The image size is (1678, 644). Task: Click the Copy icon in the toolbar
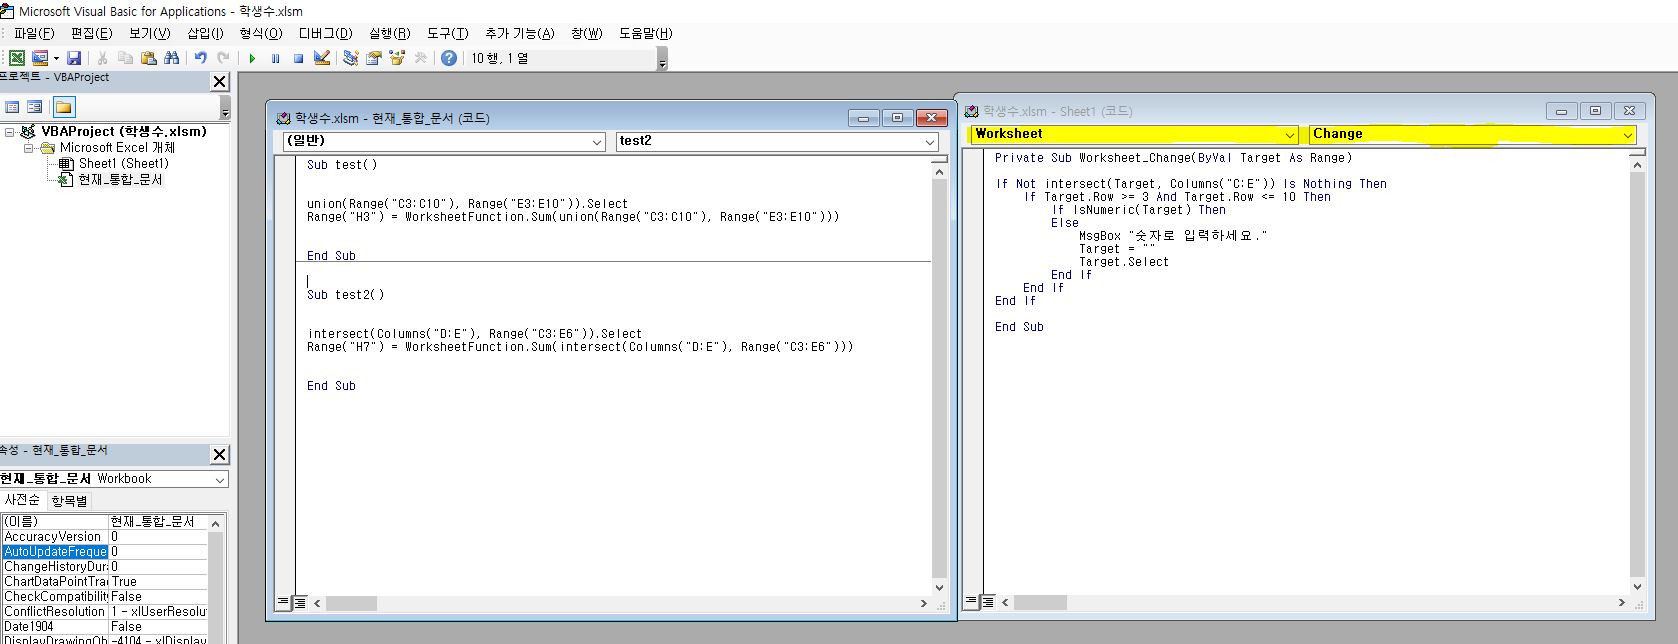[x=125, y=58]
